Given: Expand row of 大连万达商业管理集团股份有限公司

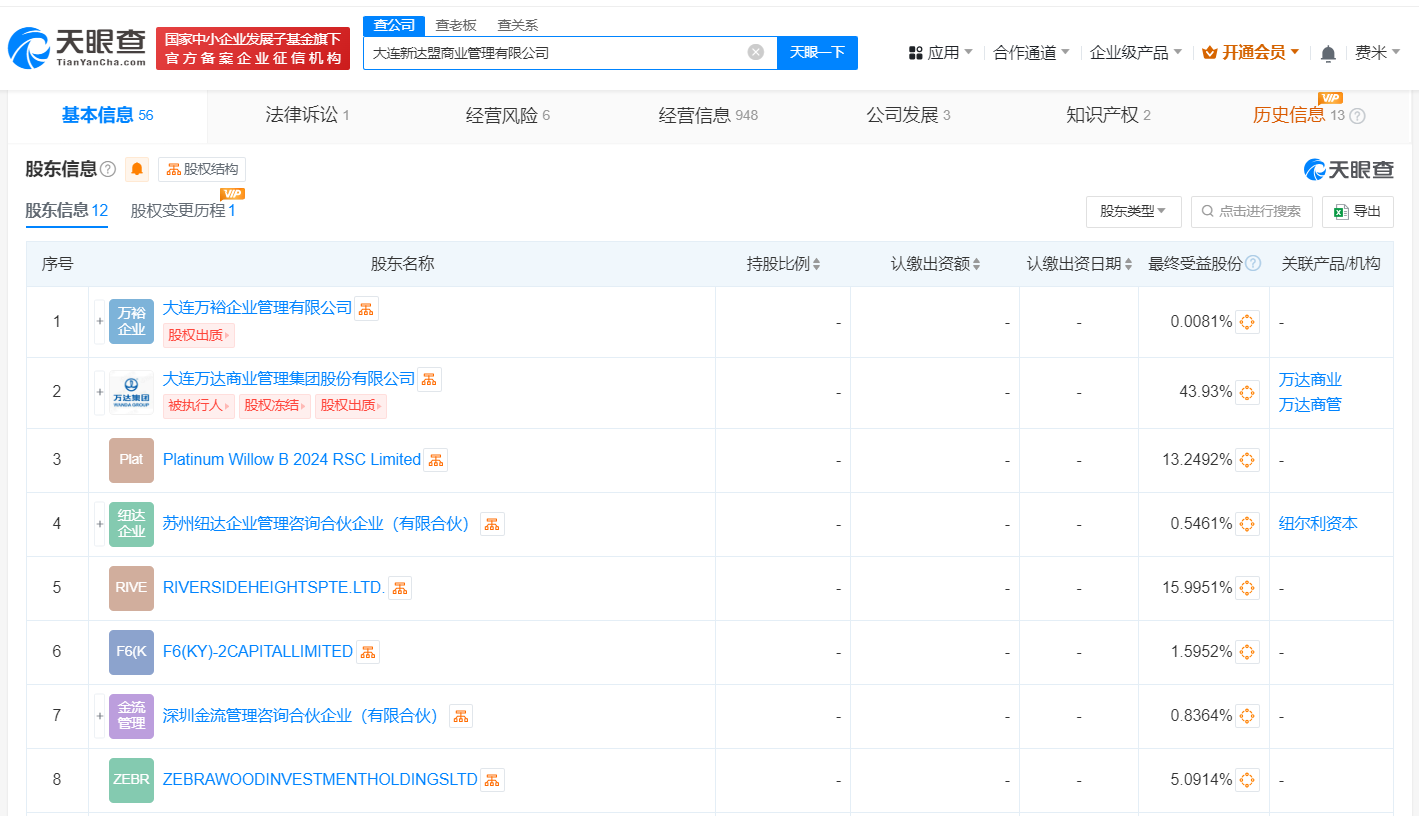Looking at the screenshot, I should [99, 392].
